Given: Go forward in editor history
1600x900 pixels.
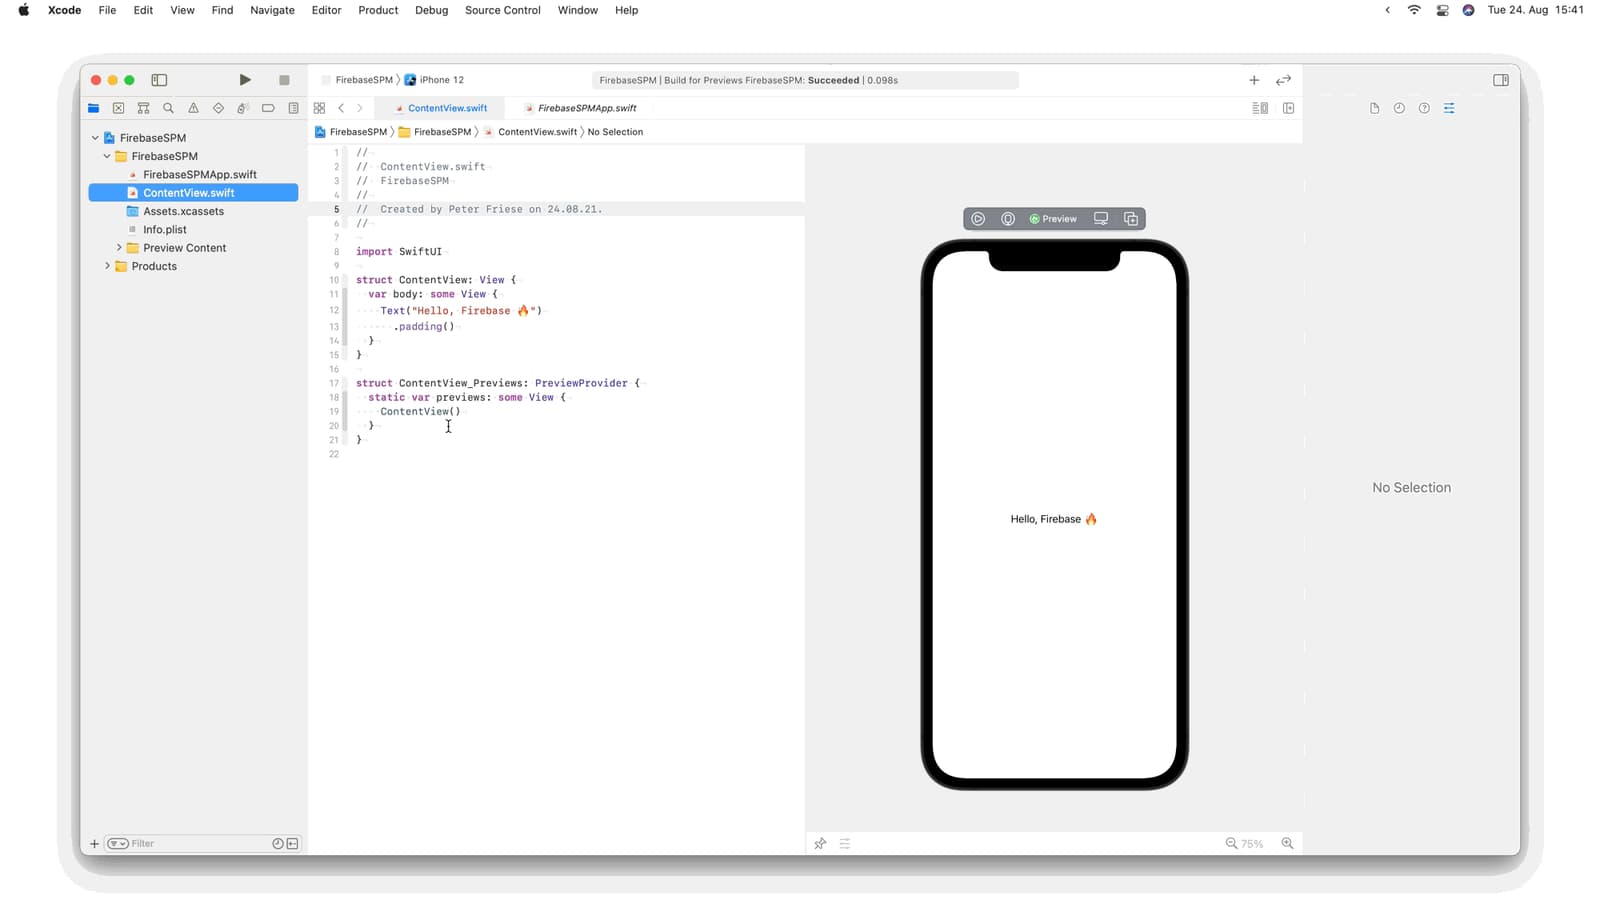Looking at the screenshot, I should 360,108.
